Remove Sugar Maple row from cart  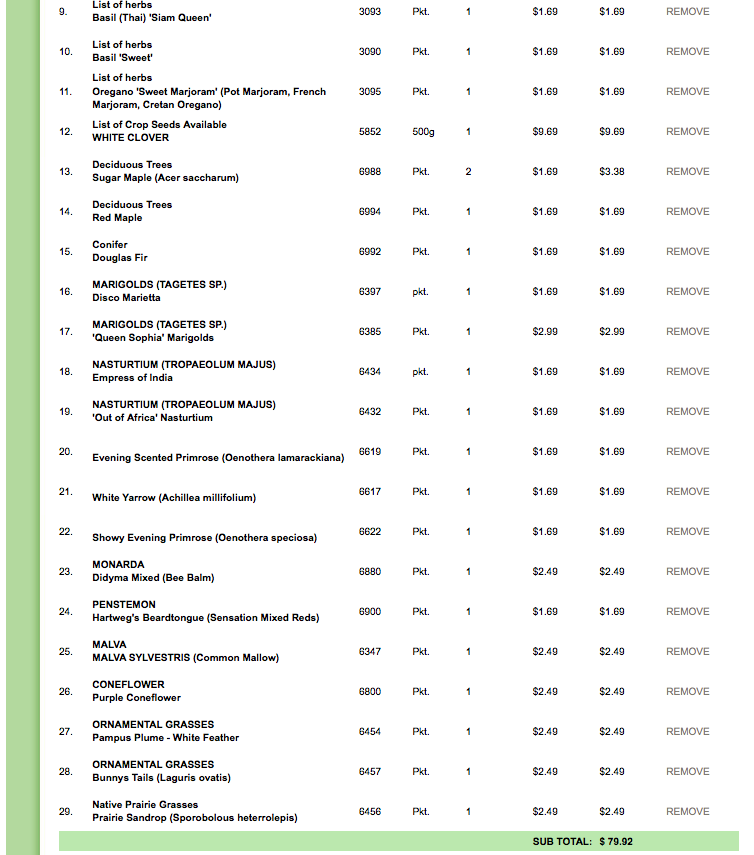click(687, 172)
